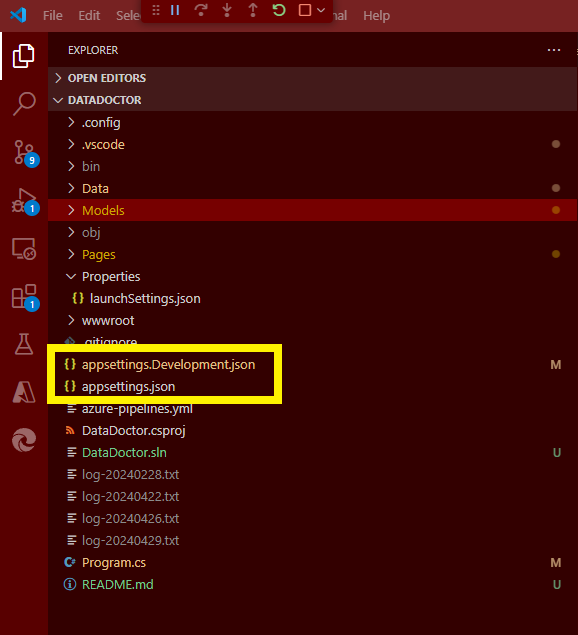
Task: Open azure-pipelines.yml file
Action: (x=312, y=409)
